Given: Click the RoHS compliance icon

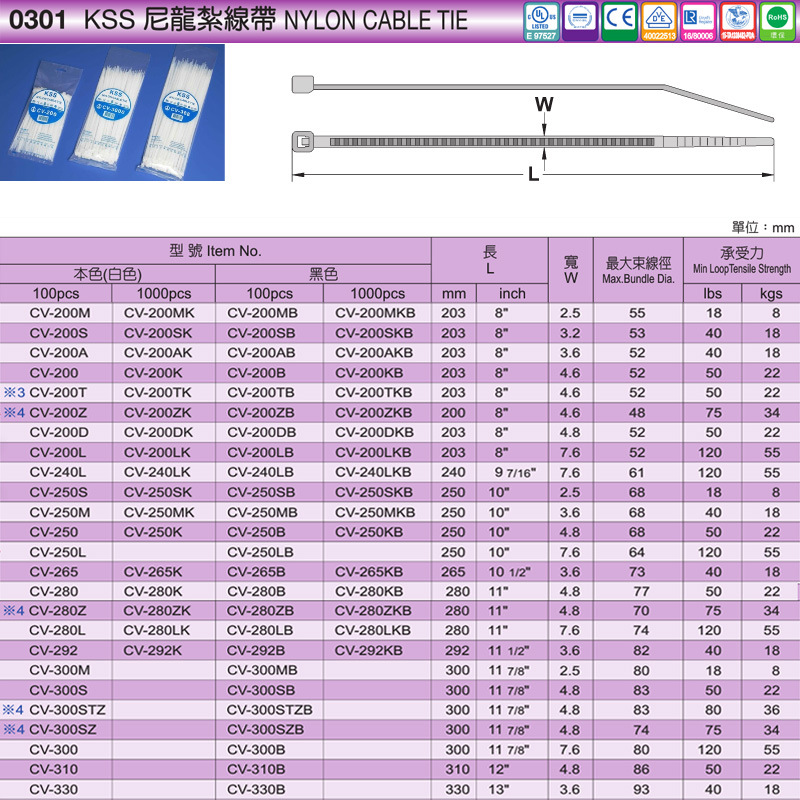Looking at the screenshot, I should (x=777, y=21).
